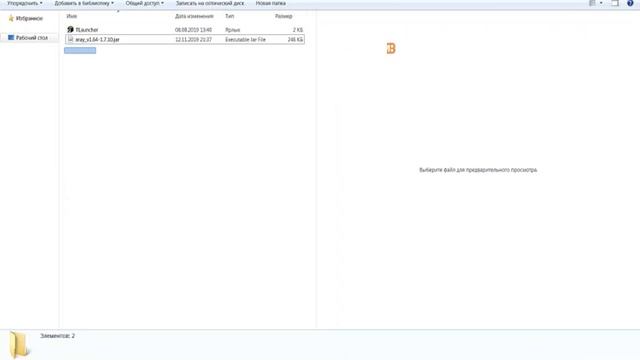Click the 246 КБ size cell
Image resolution: width=640 pixels, height=360 pixels.
296,40
